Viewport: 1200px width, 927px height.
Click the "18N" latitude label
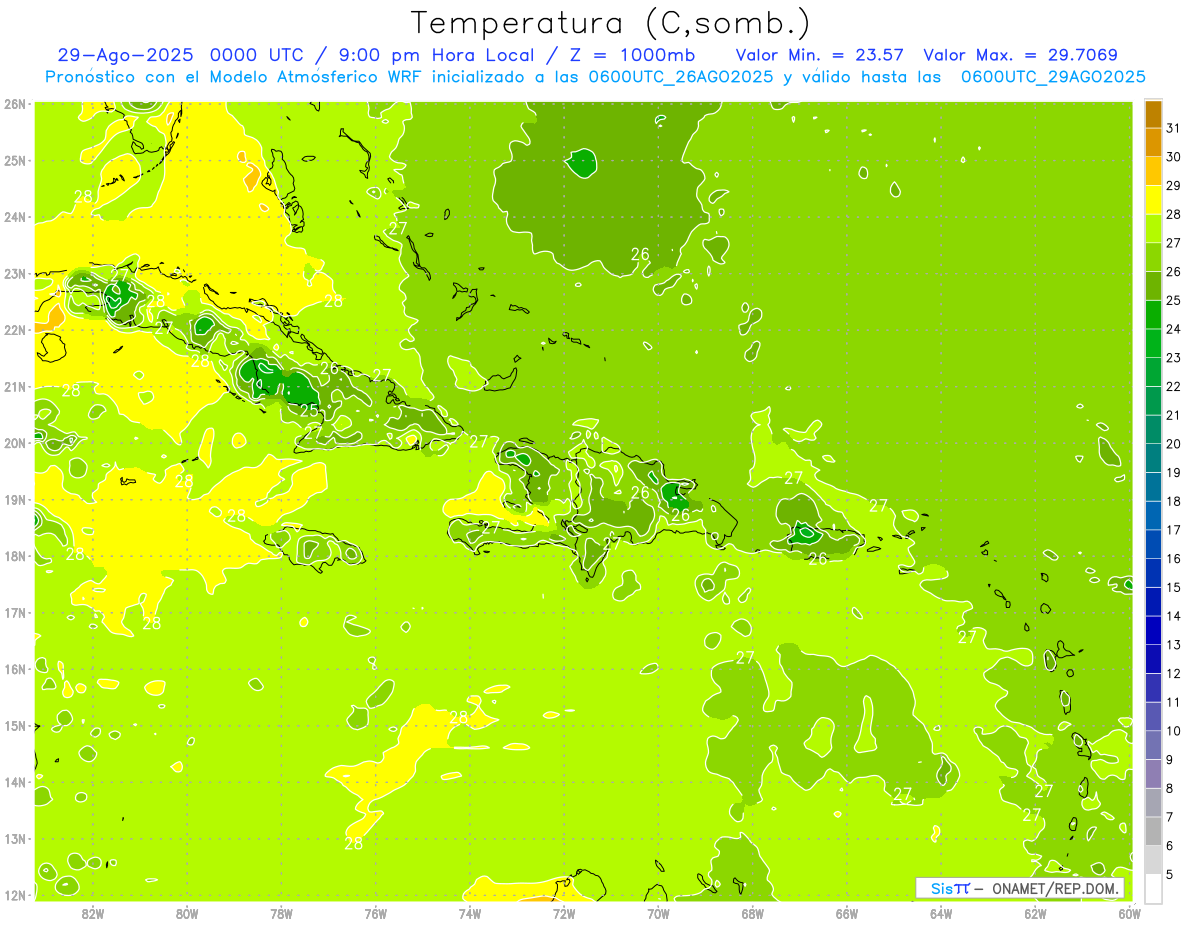tap(15, 556)
